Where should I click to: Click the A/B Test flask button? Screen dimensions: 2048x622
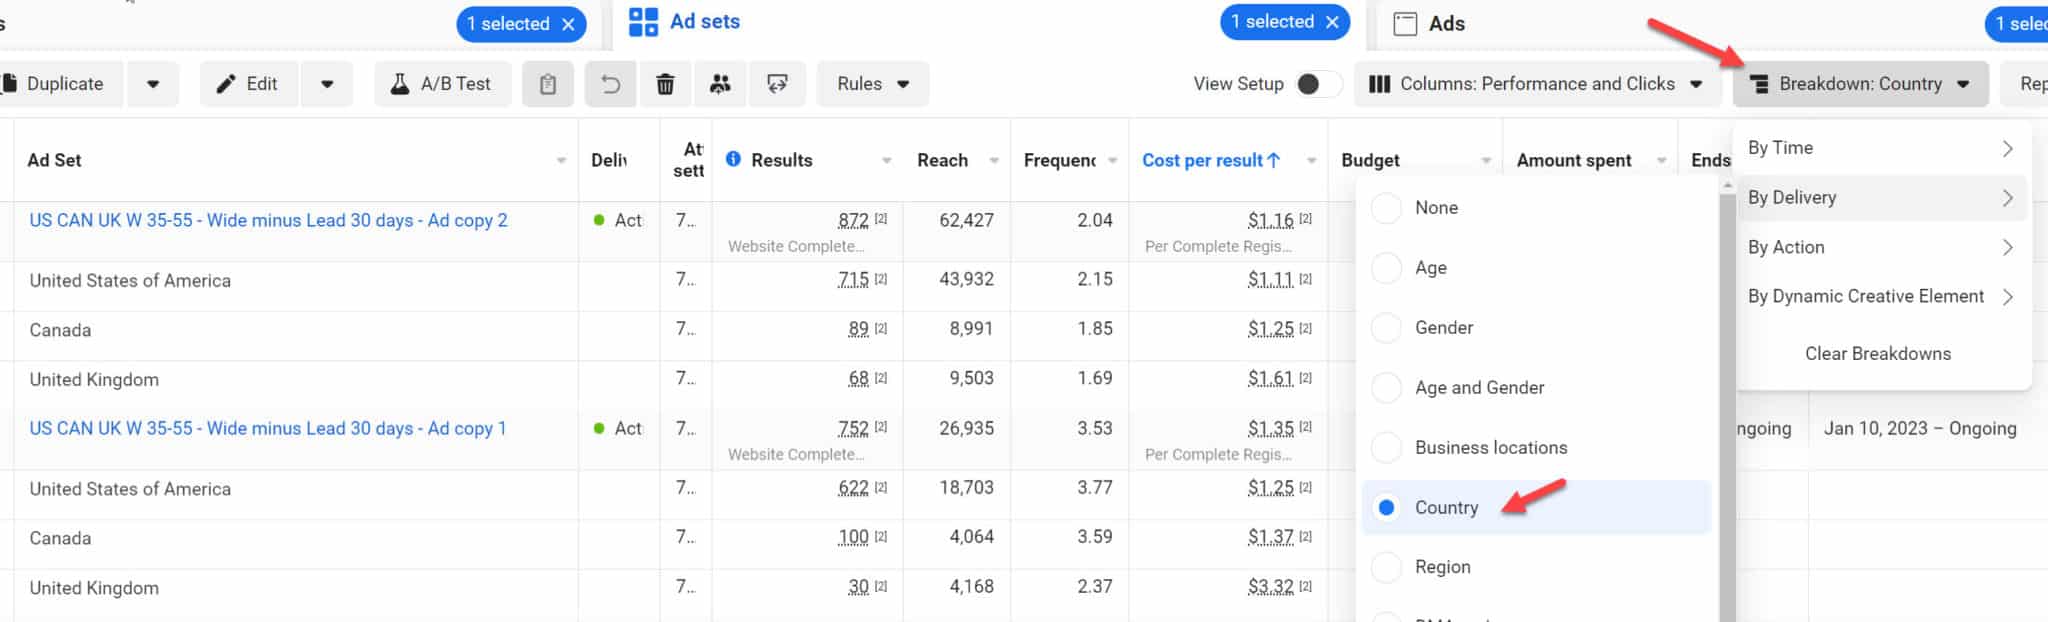(x=442, y=84)
